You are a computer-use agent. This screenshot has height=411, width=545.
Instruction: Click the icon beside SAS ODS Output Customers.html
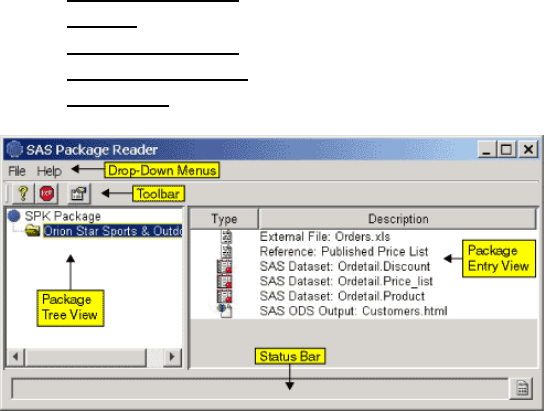click(x=225, y=310)
